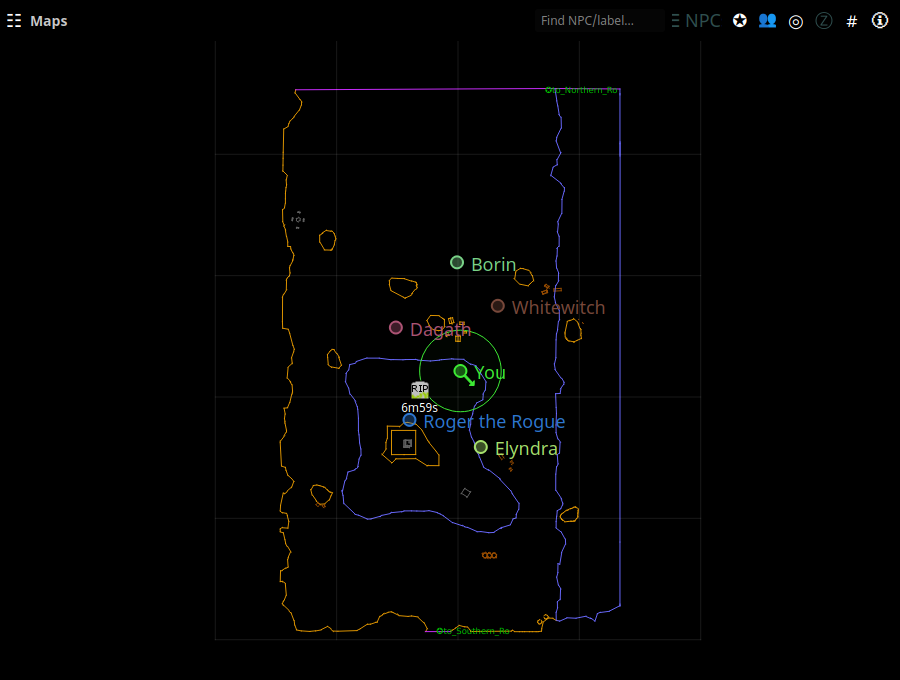
Task: Click the star marker icon in toolbar
Action: (740, 21)
